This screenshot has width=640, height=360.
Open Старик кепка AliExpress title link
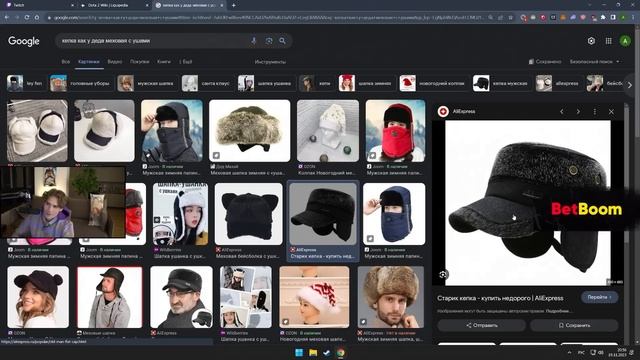point(500,298)
